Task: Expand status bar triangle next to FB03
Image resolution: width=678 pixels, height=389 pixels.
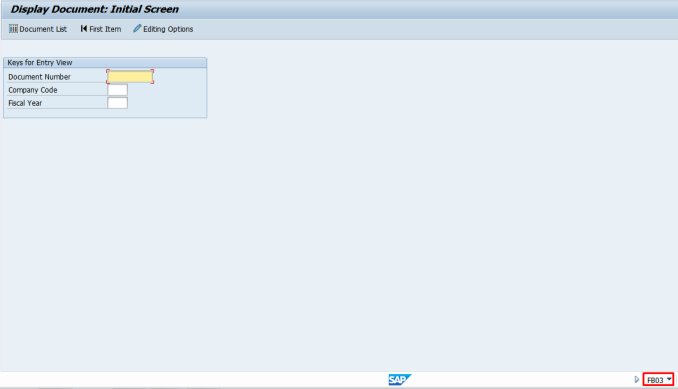Action: point(636,379)
